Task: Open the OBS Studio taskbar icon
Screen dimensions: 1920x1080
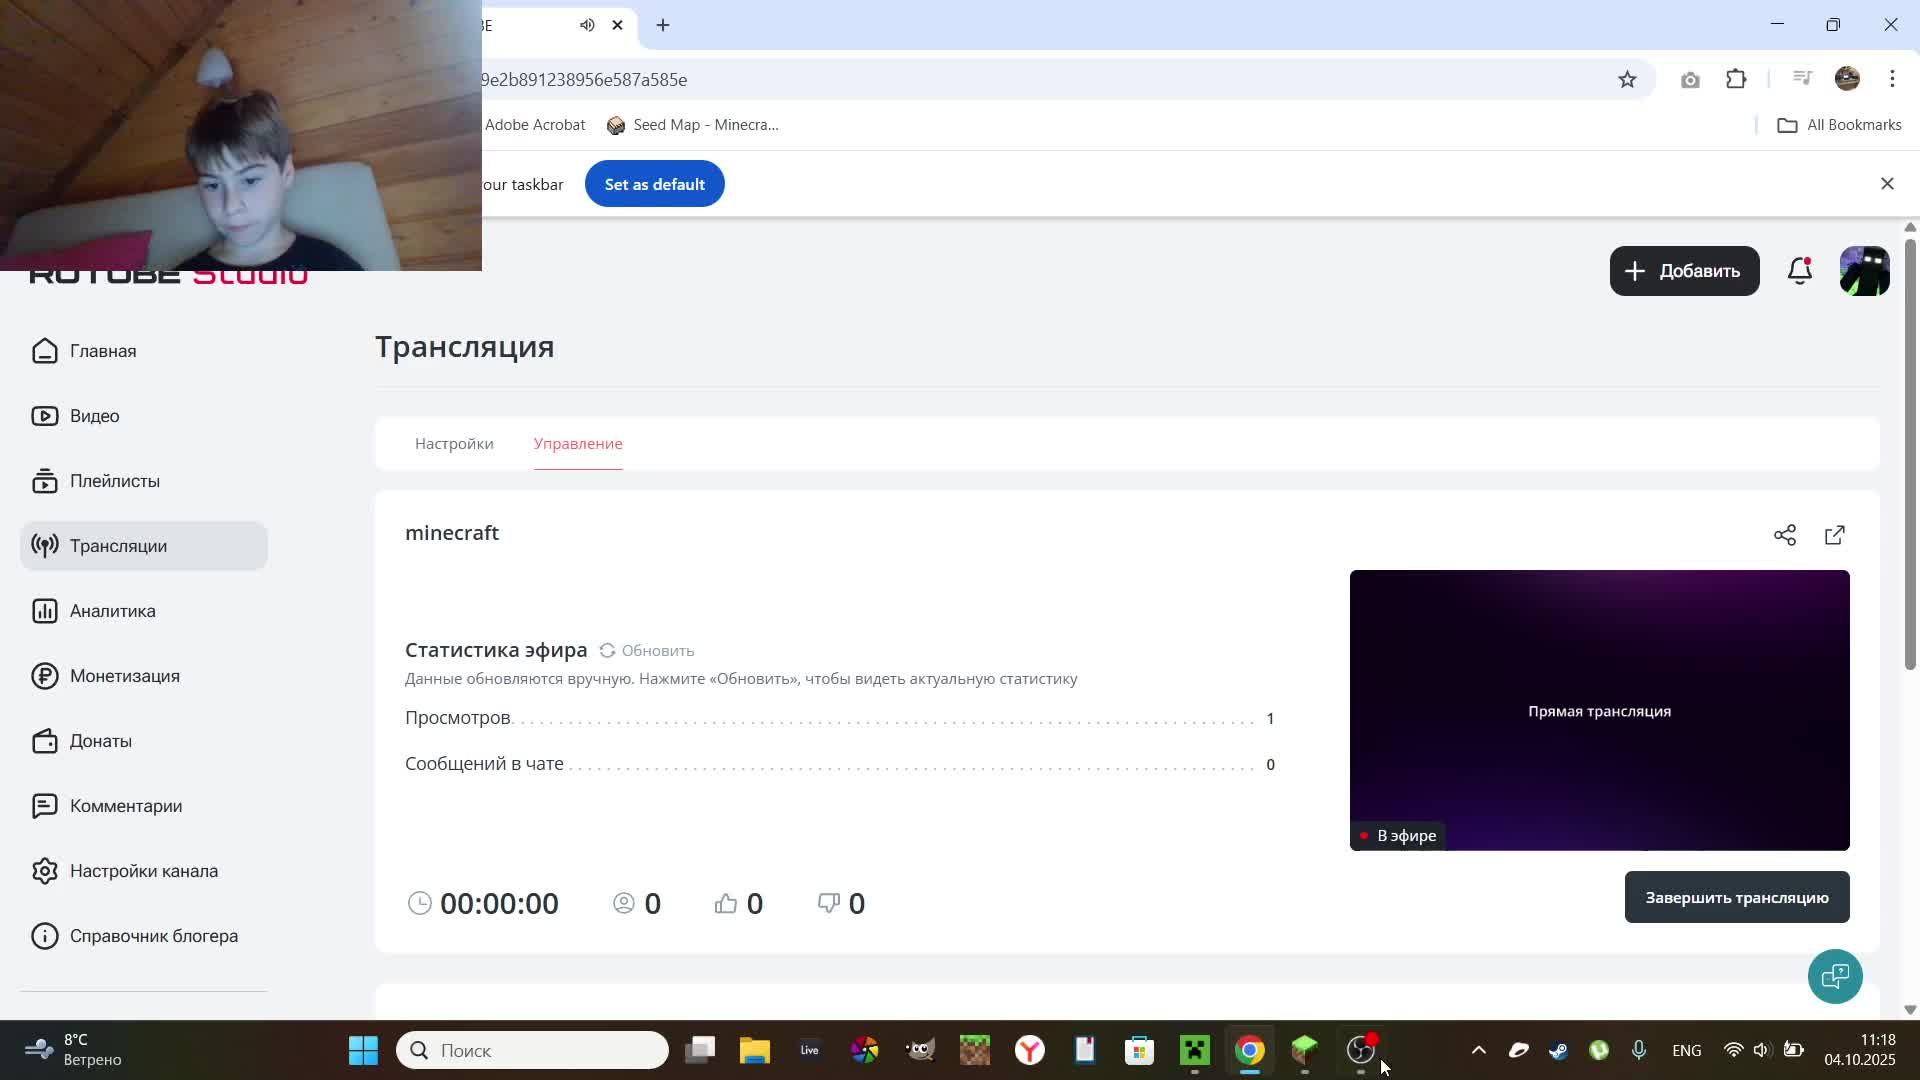Action: [x=1360, y=1050]
